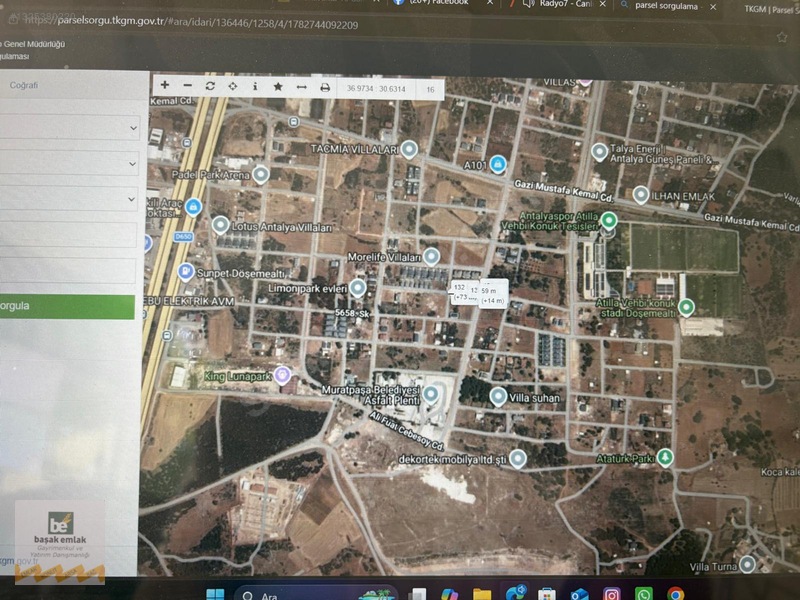Open the dekortek mobilya ltd.şti pin
Screen dimensions: 800x600
pyautogui.click(x=518, y=459)
